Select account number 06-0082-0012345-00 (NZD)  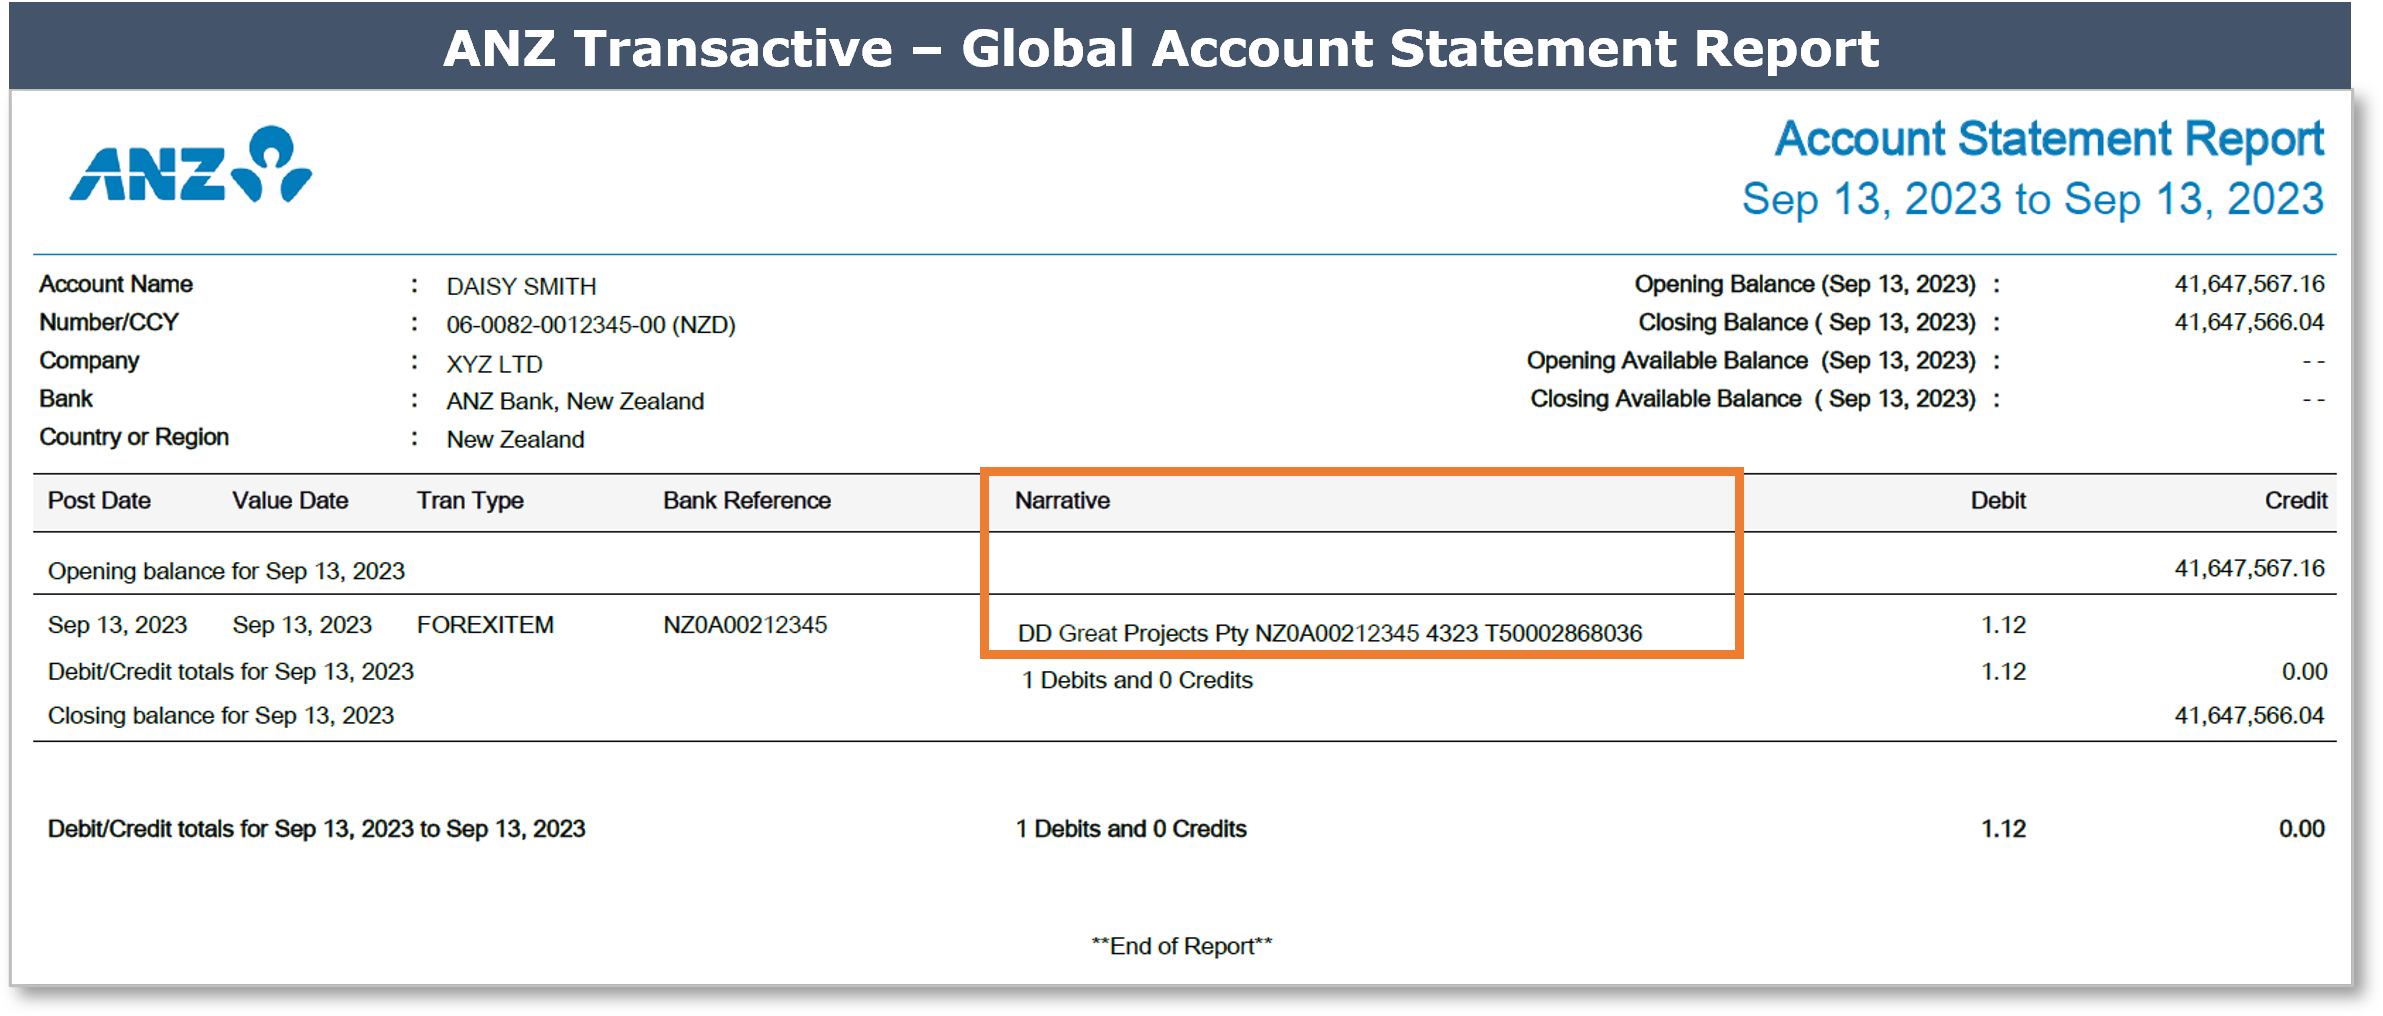pyautogui.click(x=590, y=325)
